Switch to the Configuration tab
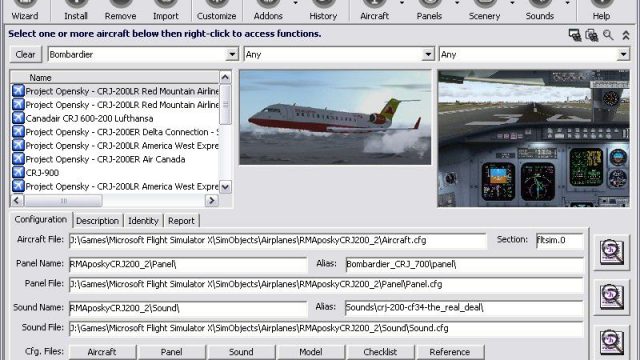 pos(41,220)
